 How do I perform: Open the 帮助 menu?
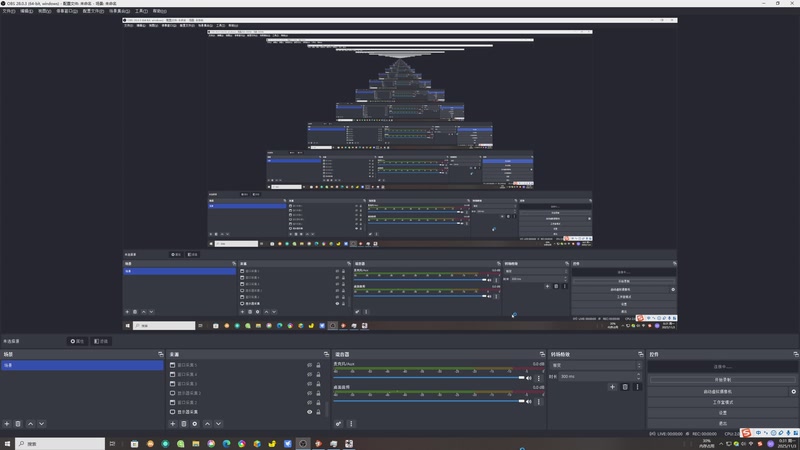[x=160, y=11]
